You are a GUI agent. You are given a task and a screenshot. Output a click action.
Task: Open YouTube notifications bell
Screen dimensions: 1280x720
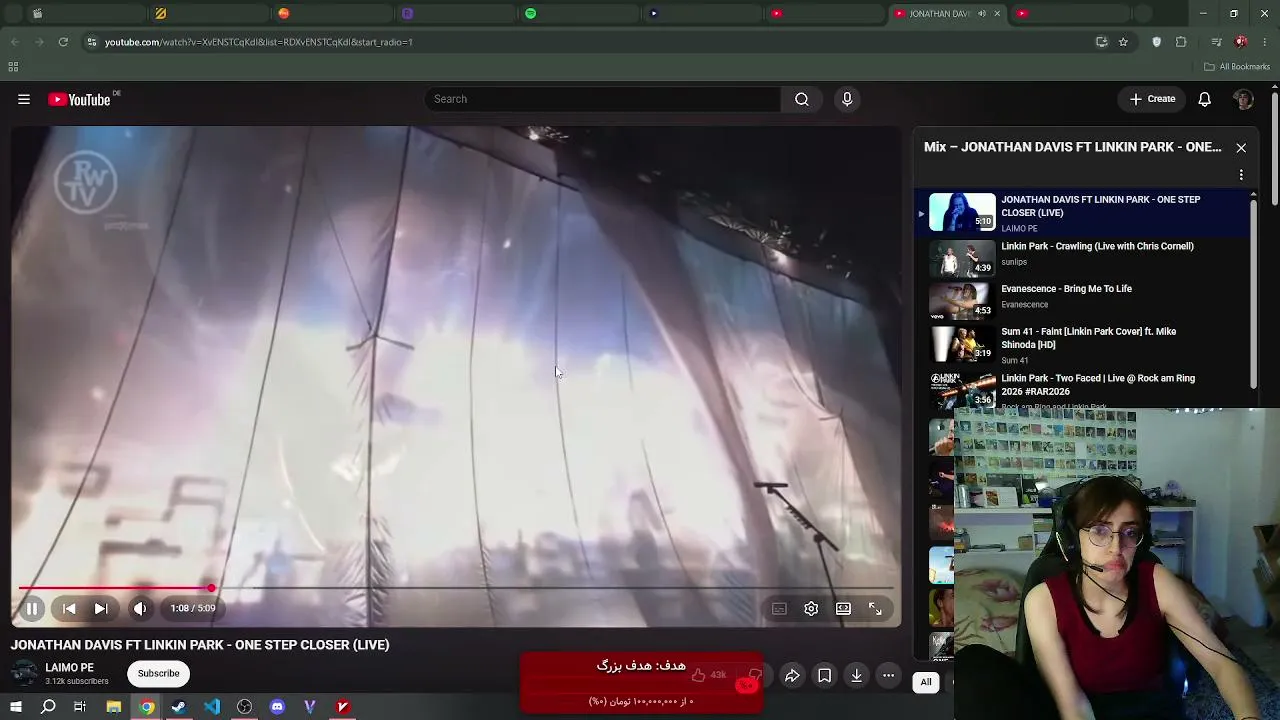coord(1205,99)
